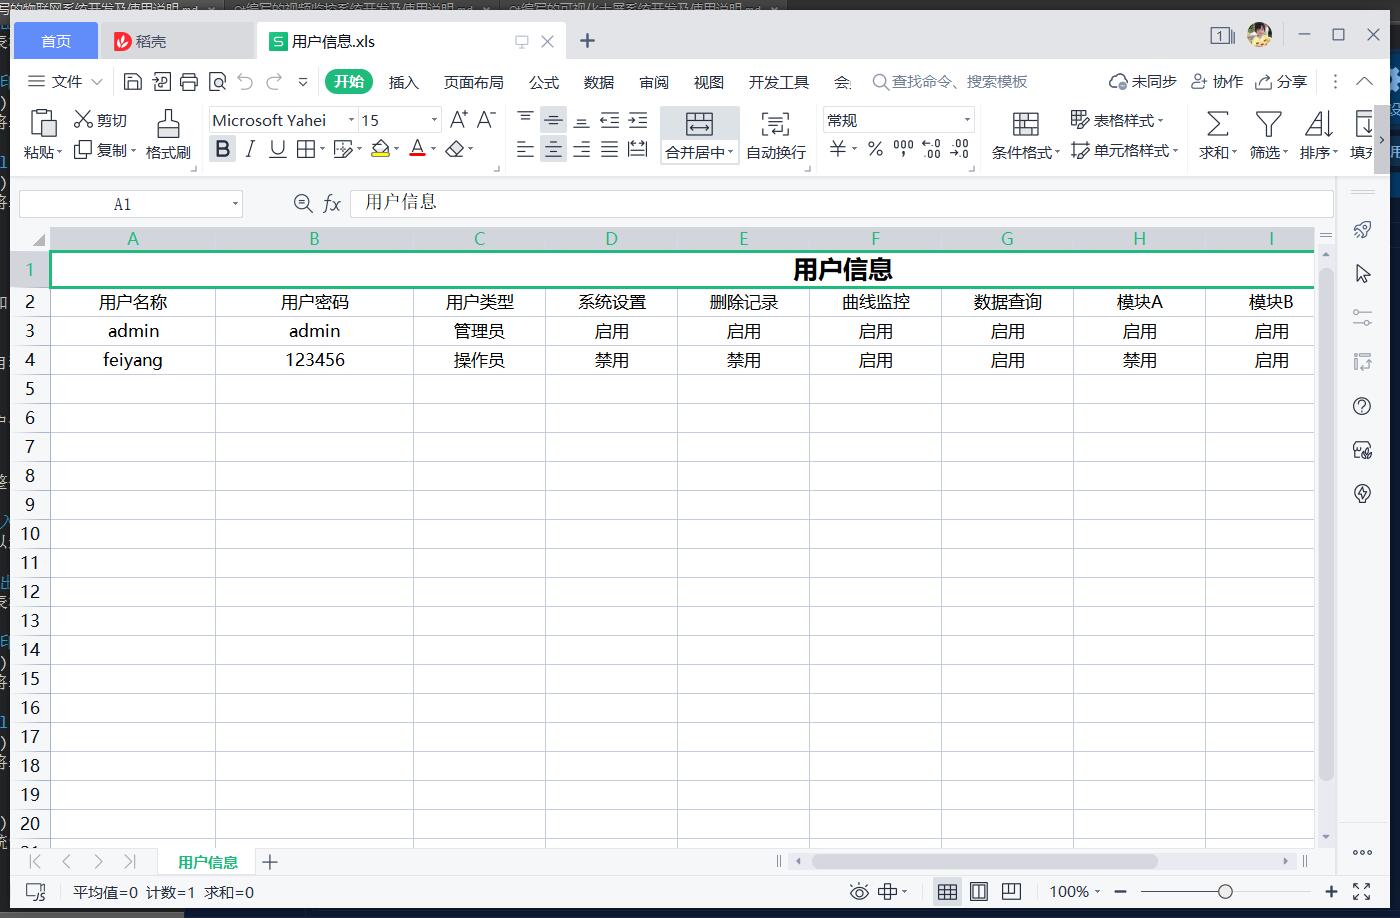Screen dimensions: 1400x918
Task: Click the Cut (剪切) scissors icon
Action: pyautogui.click(x=84, y=120)
